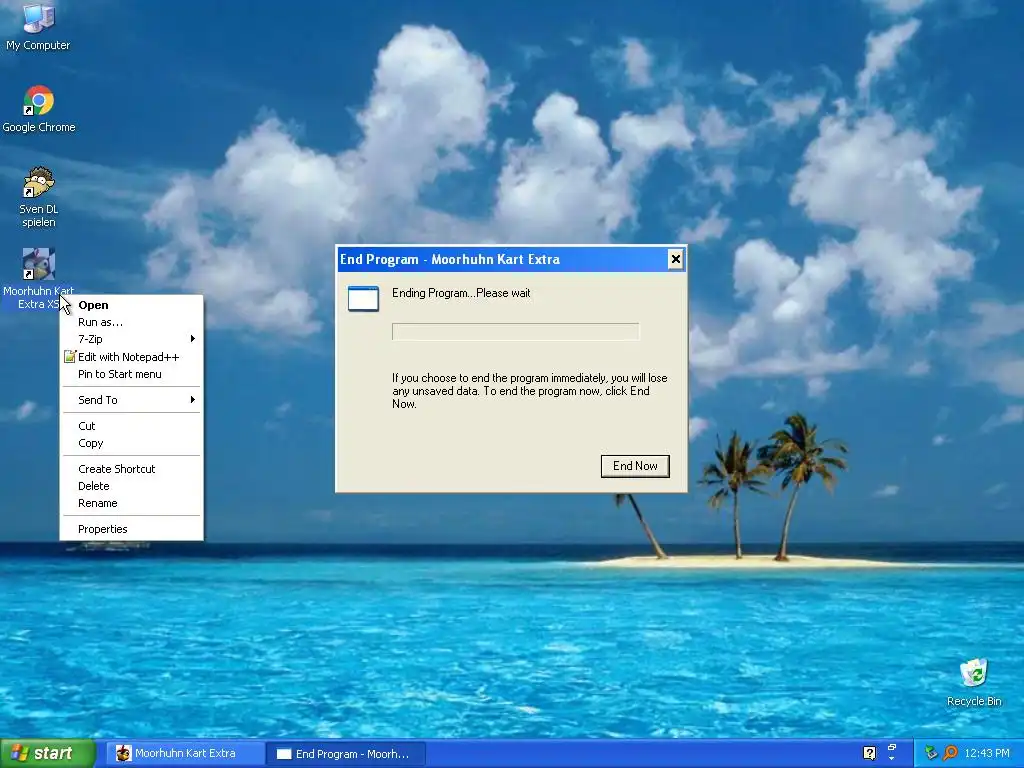1024x768 pixels.
Task: Click the End Now button
Action: point(635,466)
